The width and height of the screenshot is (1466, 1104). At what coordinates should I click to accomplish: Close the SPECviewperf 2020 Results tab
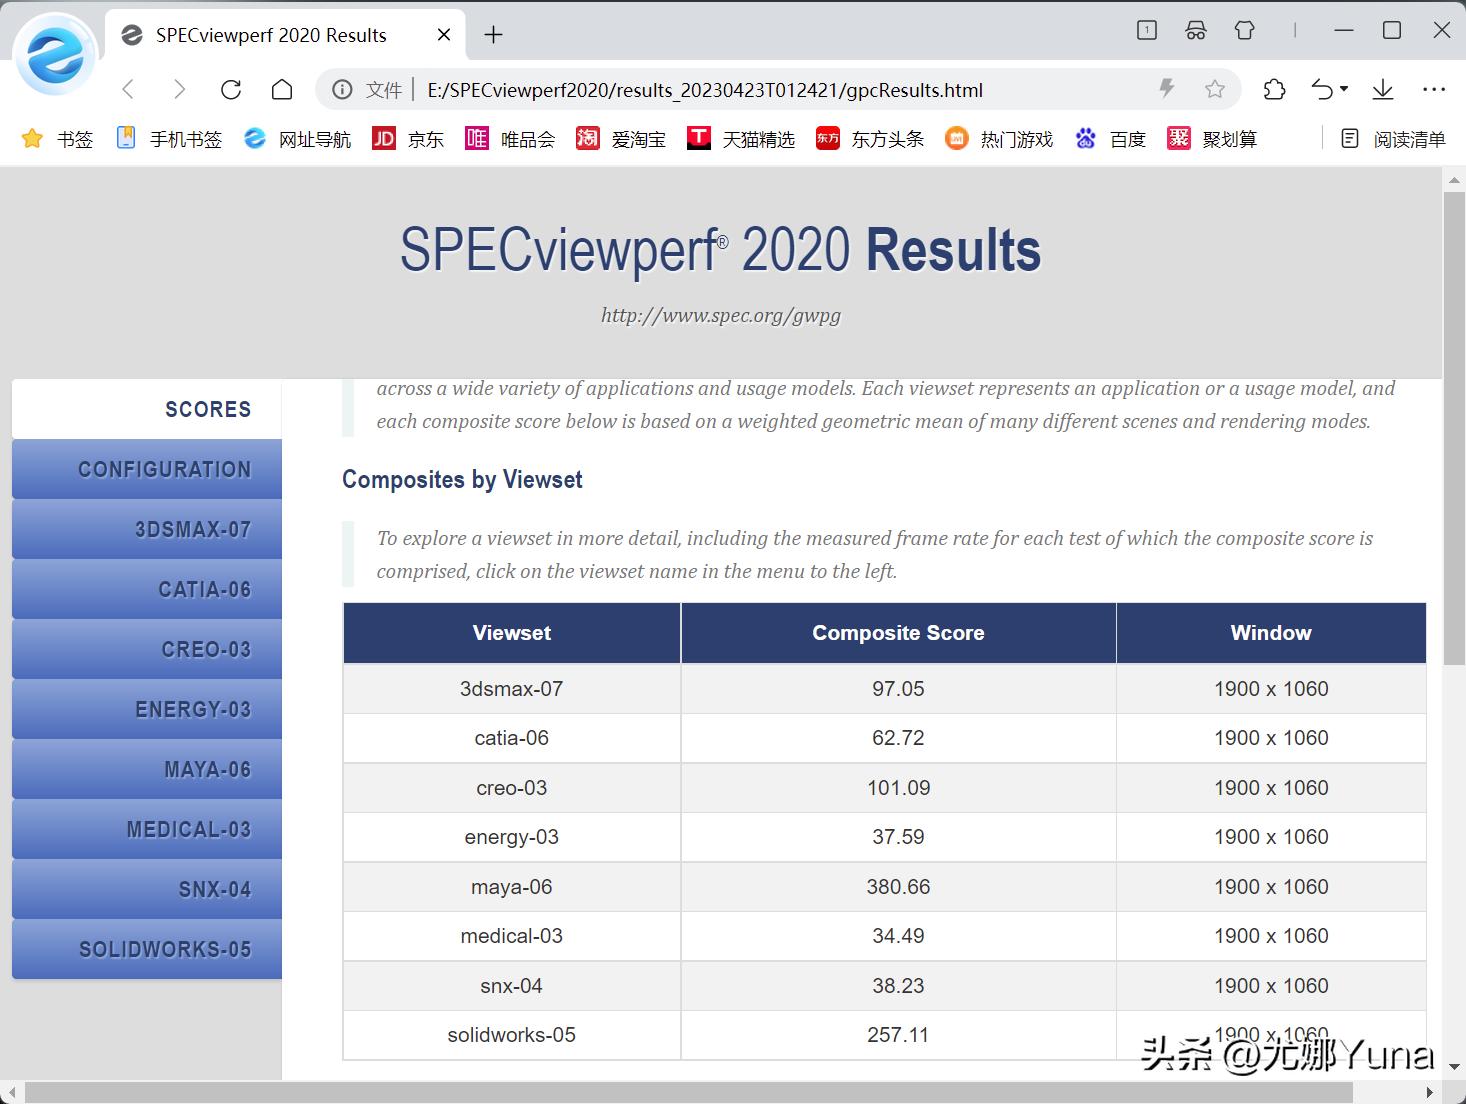(444, 35)
